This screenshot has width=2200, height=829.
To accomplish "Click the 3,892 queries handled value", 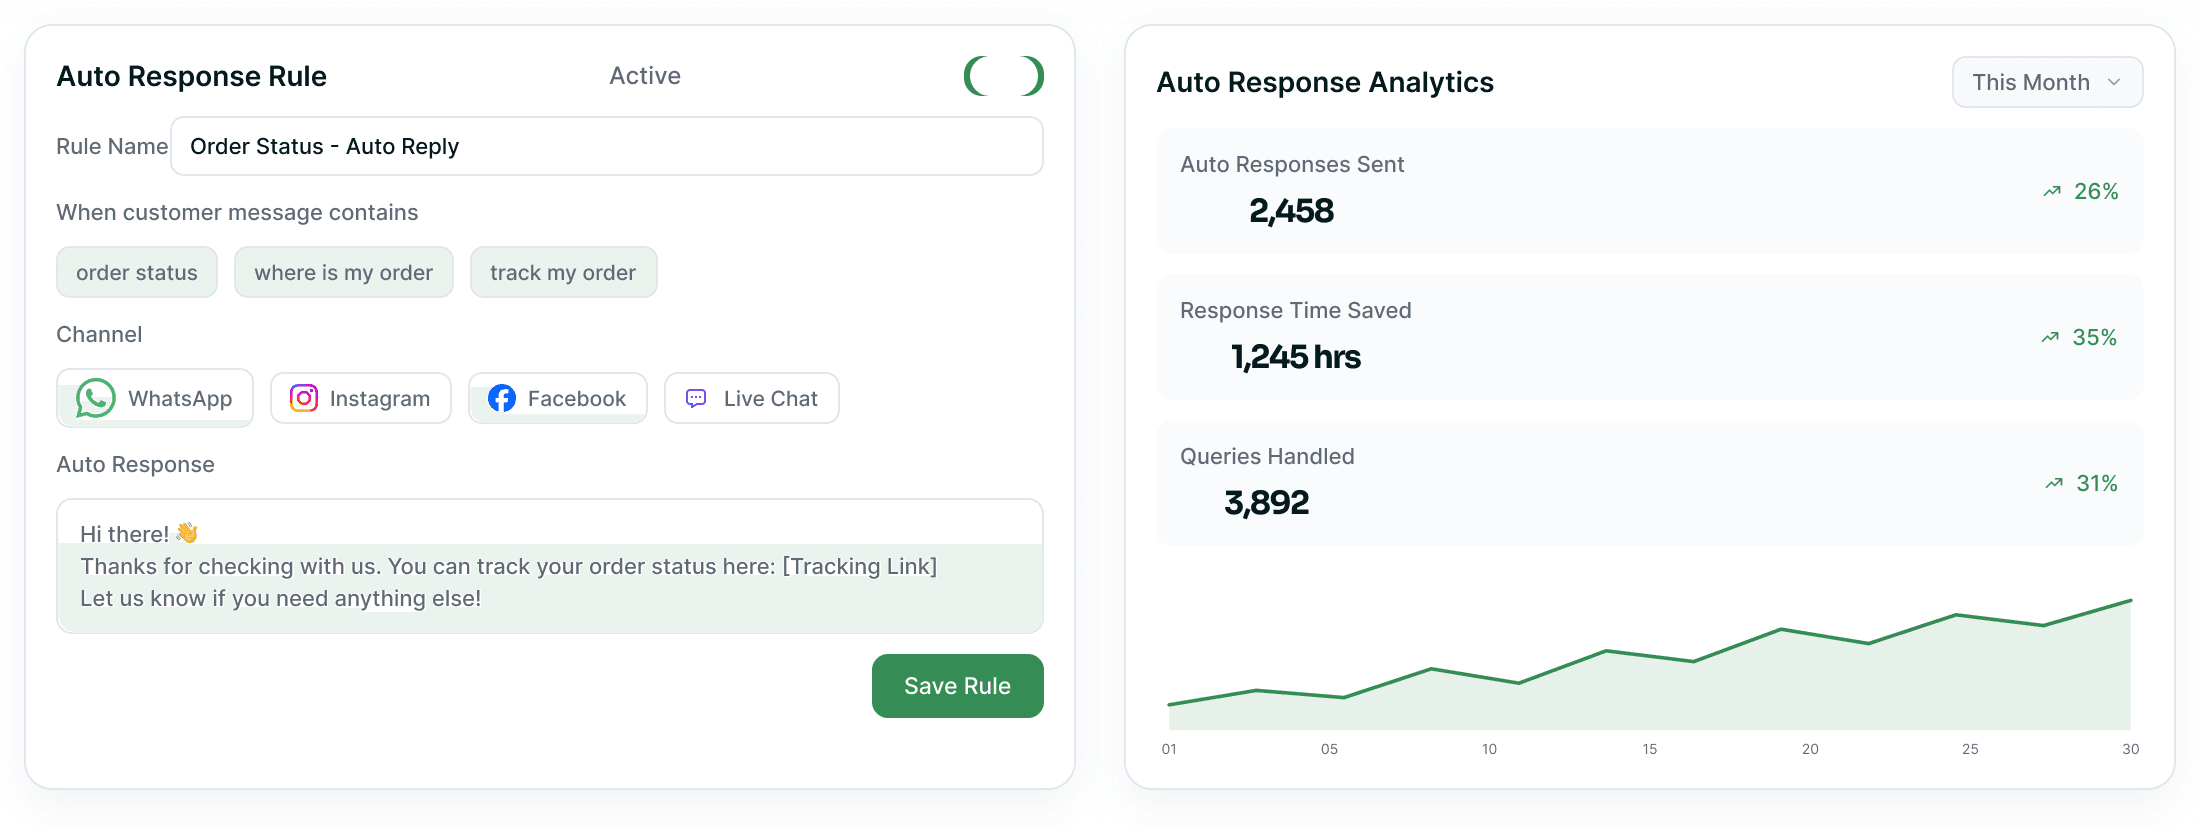I will pyautogui.click(x=1266, y=503).
